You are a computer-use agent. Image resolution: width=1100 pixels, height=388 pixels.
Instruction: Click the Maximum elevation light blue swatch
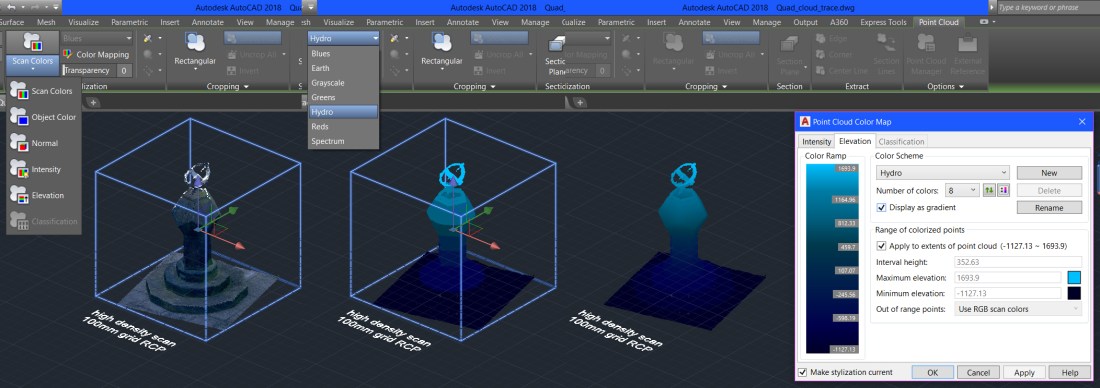[x=1074, y=277]
